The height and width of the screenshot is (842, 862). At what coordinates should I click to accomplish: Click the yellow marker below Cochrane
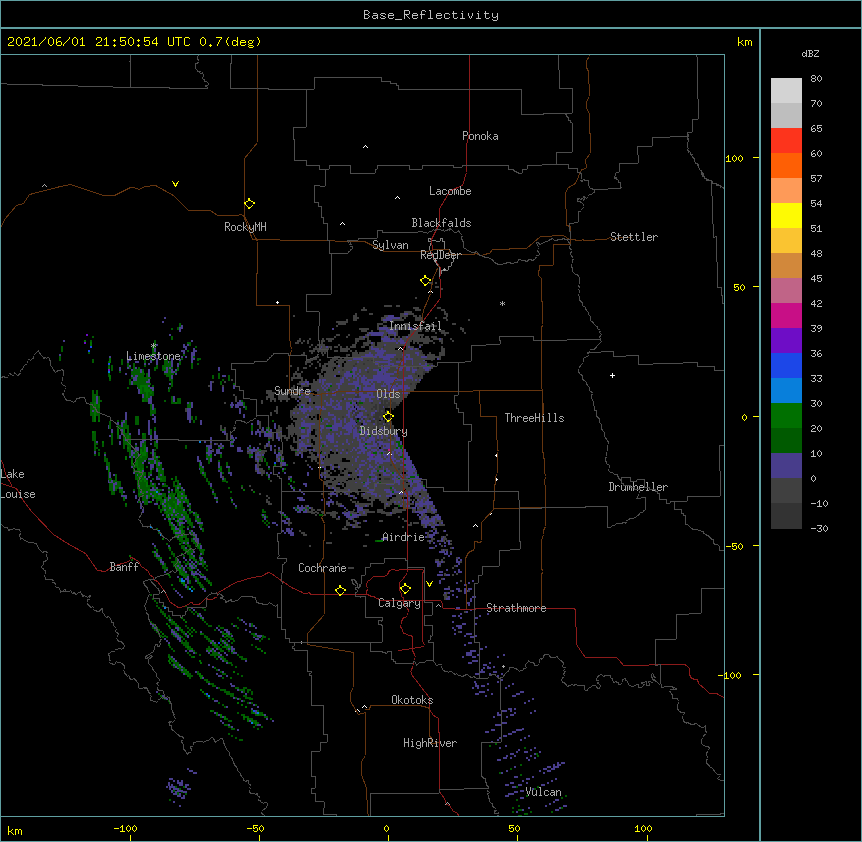[340, 590]
